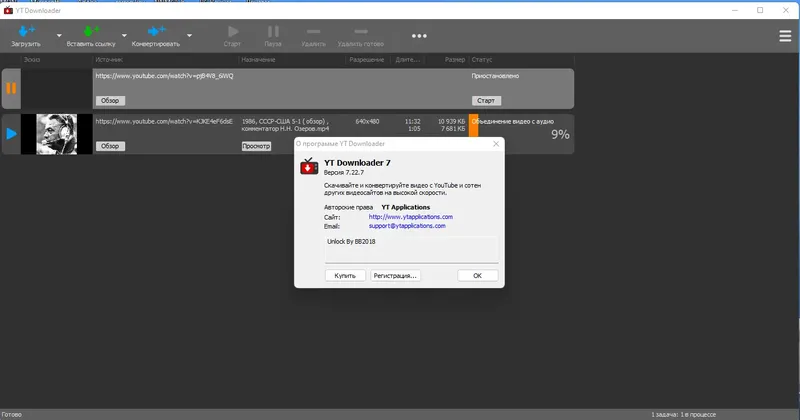Screen dimensions: 800x420
Task: Expand the Загрузить dropdown arrow
Action: 59,36
